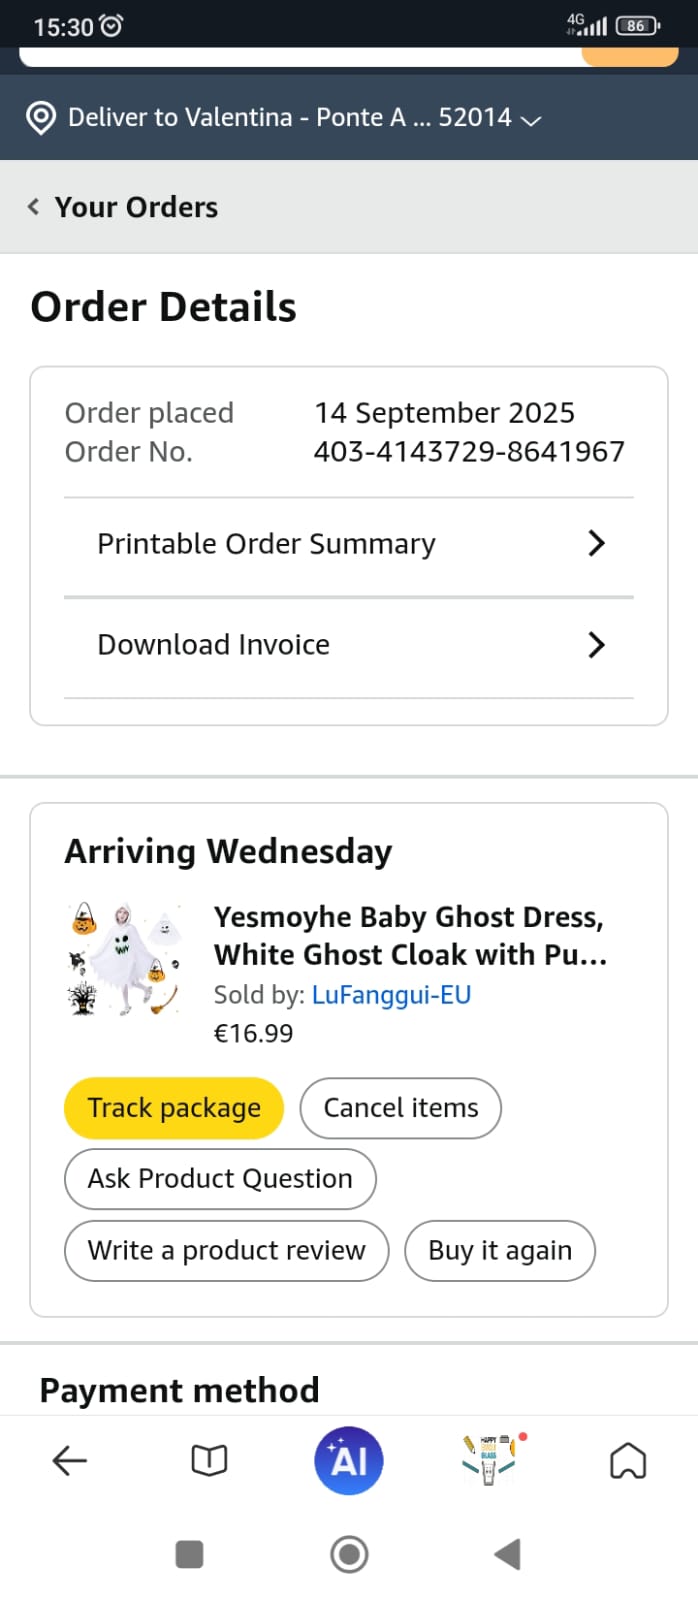Go back via the Your Orders link
The image size is (698, 1600).
[x=136, y=207]
